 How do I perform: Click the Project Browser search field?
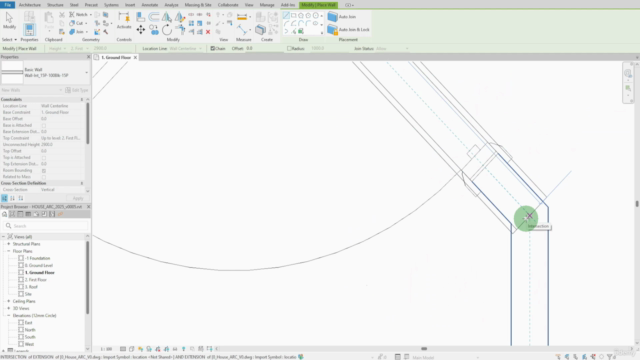(45, 226)
